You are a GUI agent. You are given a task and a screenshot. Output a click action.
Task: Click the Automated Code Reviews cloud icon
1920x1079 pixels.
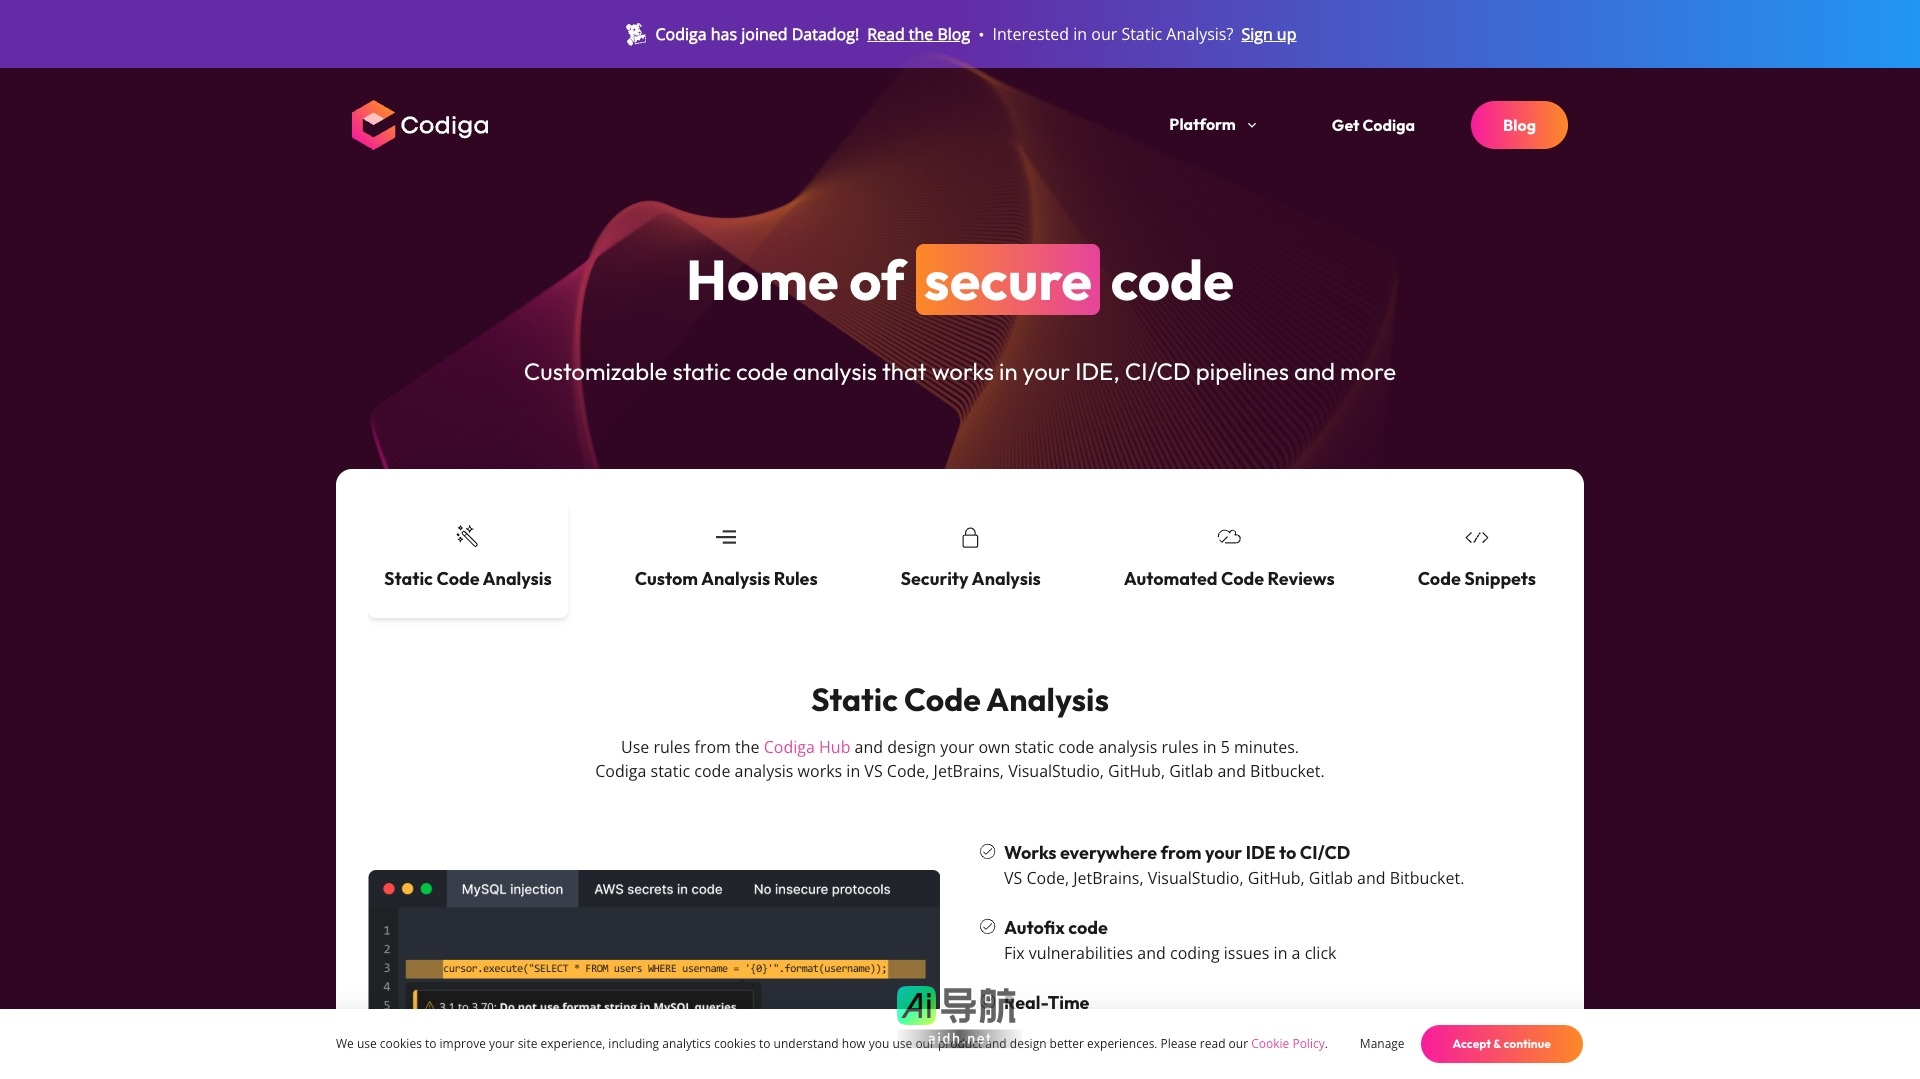[1229, 537]
